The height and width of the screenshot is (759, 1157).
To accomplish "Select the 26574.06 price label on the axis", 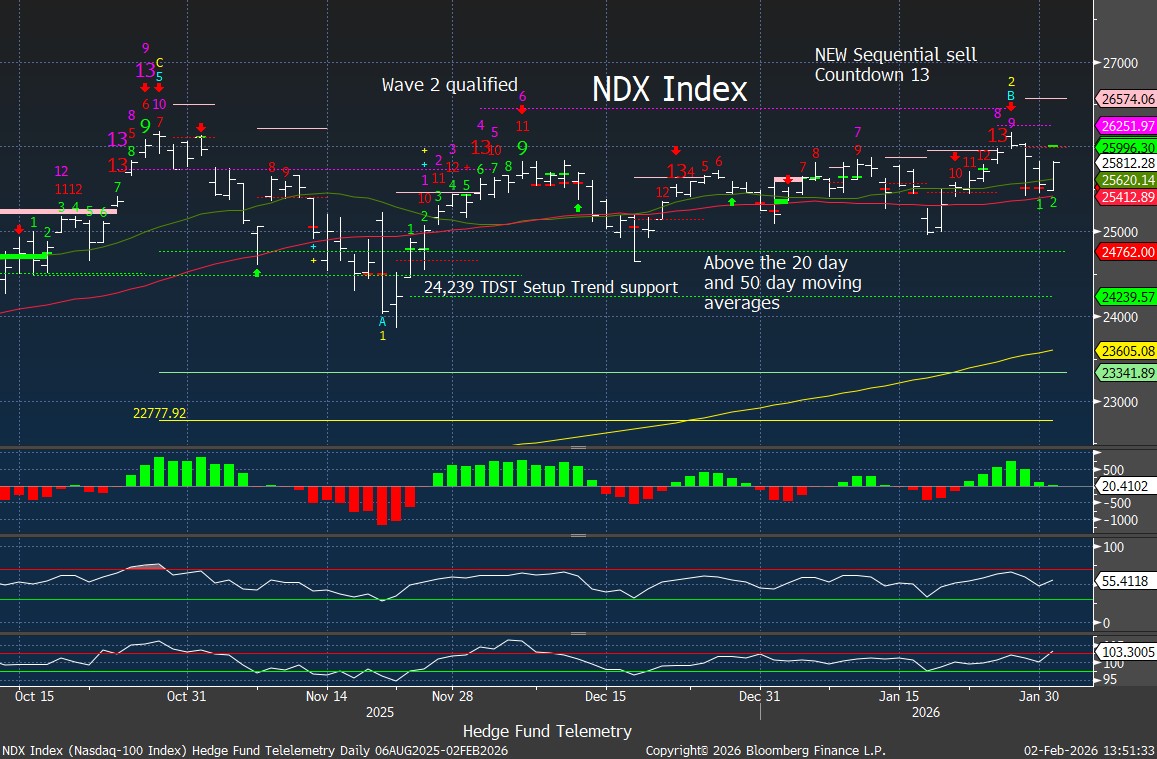I will pyautogui.click(x=1127, y=99).
